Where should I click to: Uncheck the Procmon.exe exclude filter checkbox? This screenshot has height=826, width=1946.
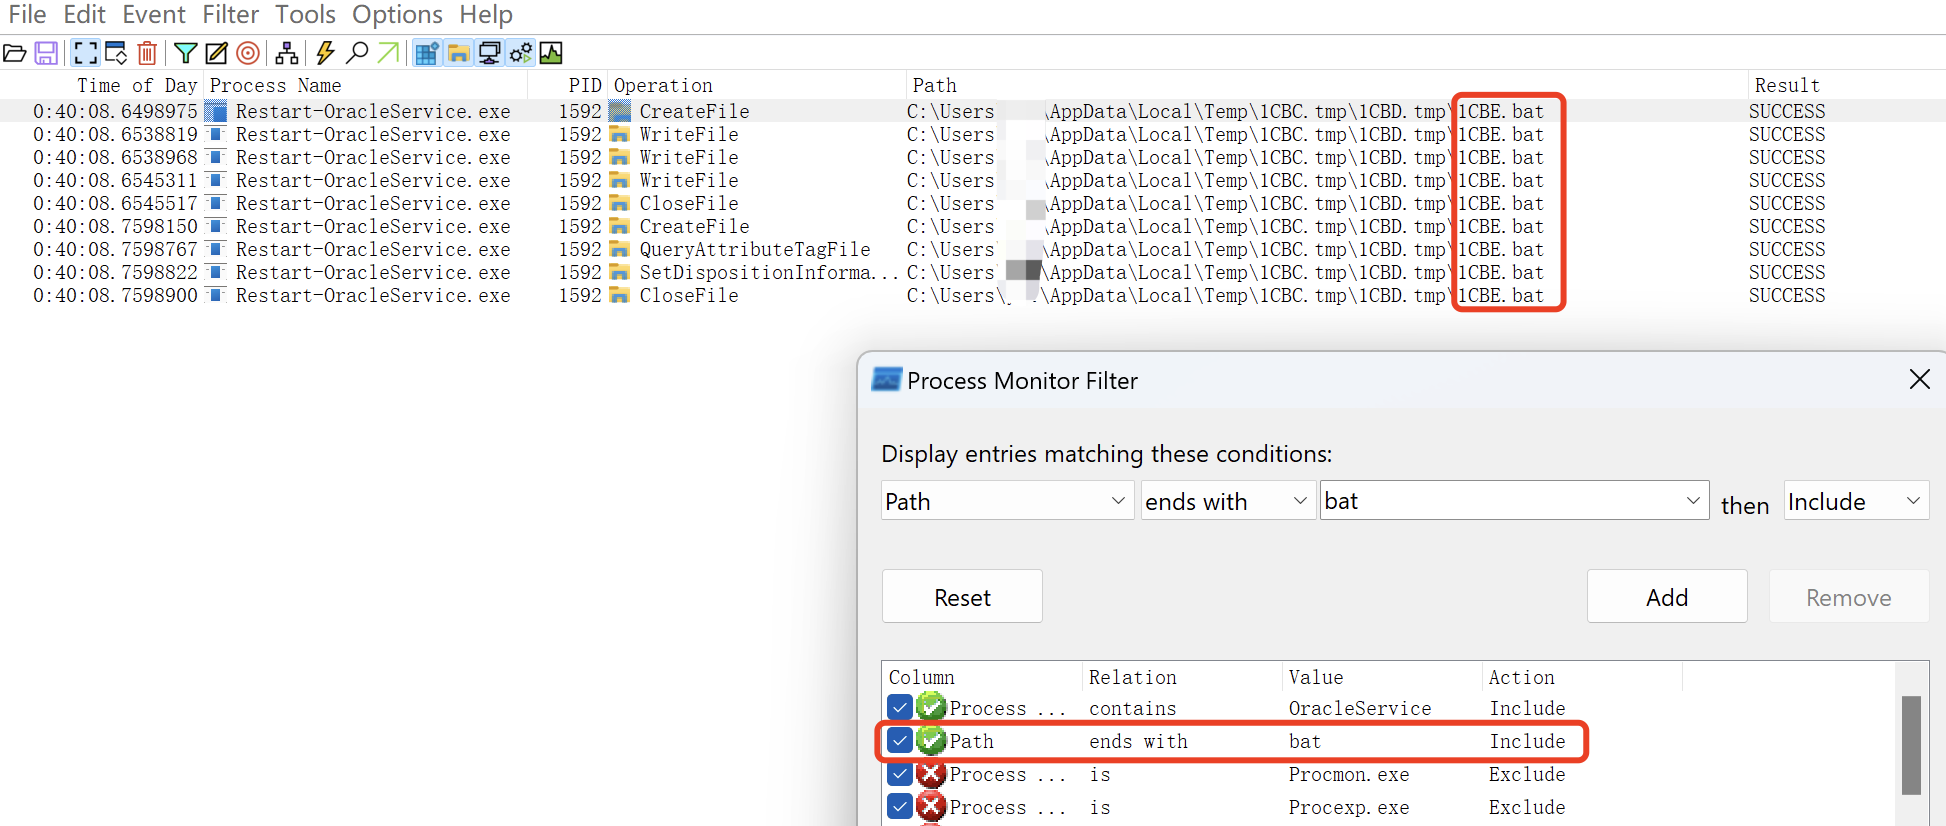pos(899,774)
